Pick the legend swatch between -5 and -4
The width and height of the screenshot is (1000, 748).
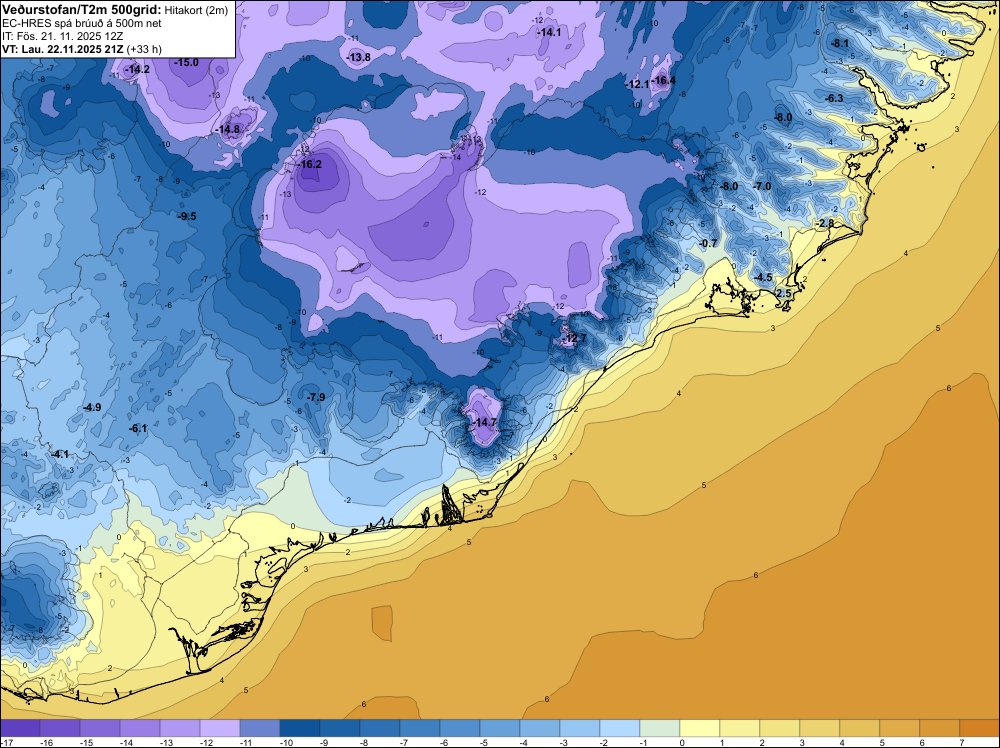click(x=500, y=728)
